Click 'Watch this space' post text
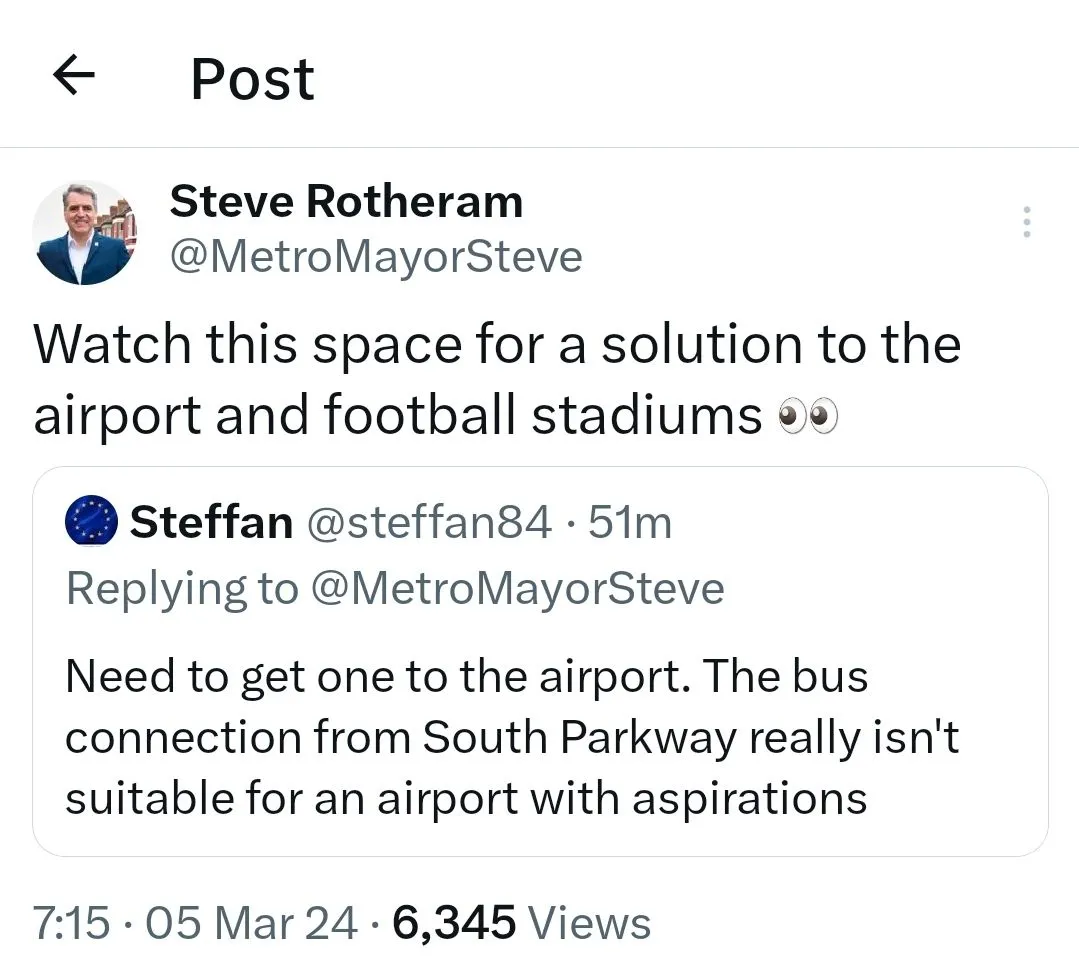The height and width of the screenshot is (980, 1079). click(496, 344)
